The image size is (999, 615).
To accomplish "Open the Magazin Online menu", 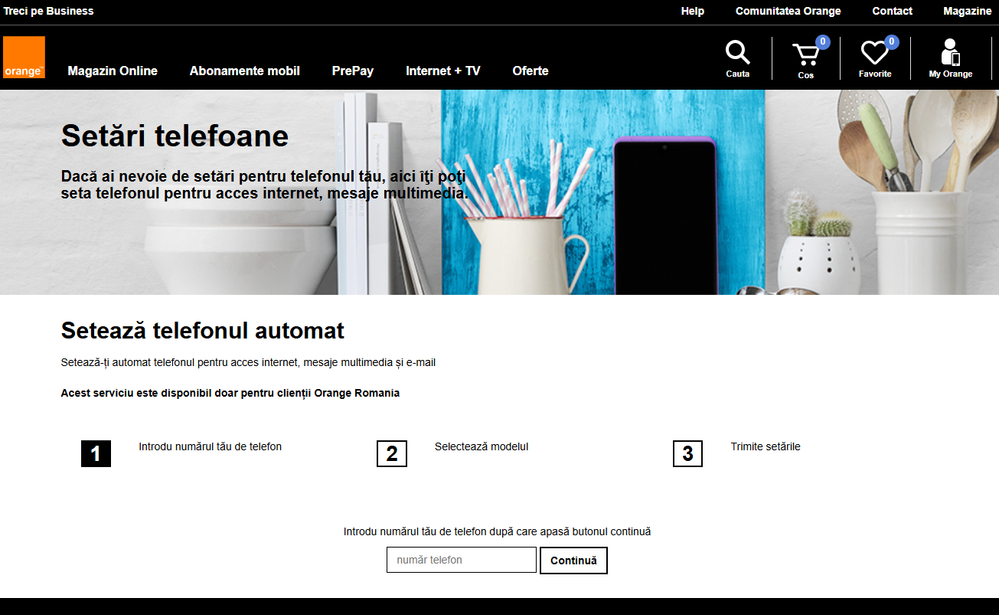I will (112, 71).
